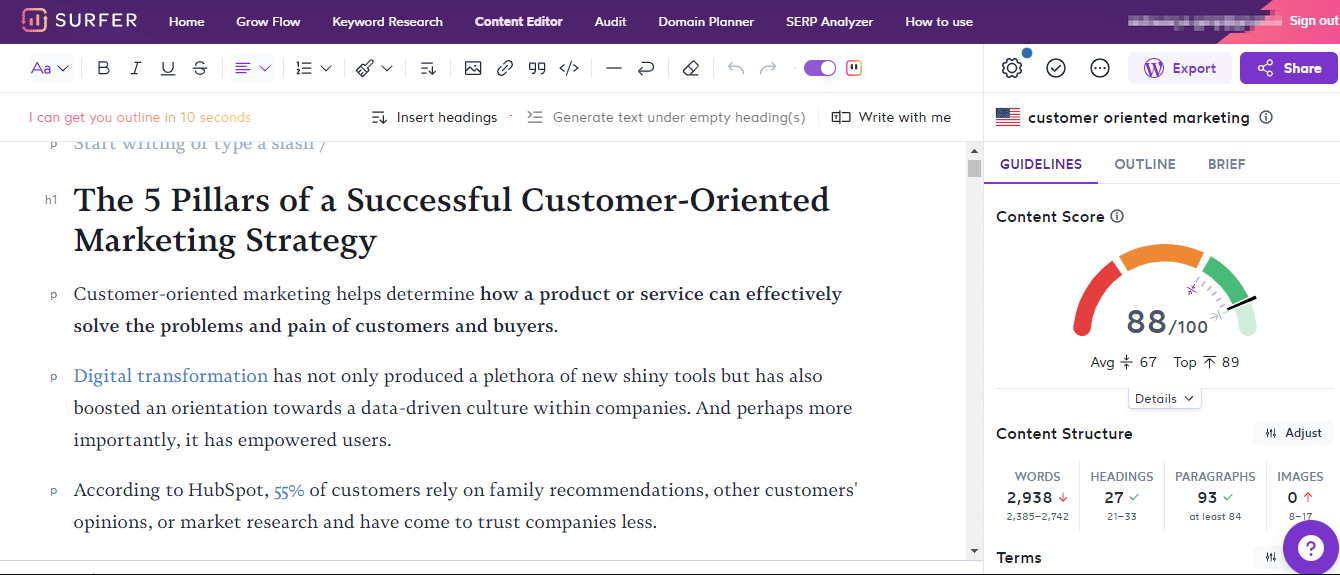1340x575 pixels.
Task: Switch to the OUTLINE tab
Action: pos(1145,164)
